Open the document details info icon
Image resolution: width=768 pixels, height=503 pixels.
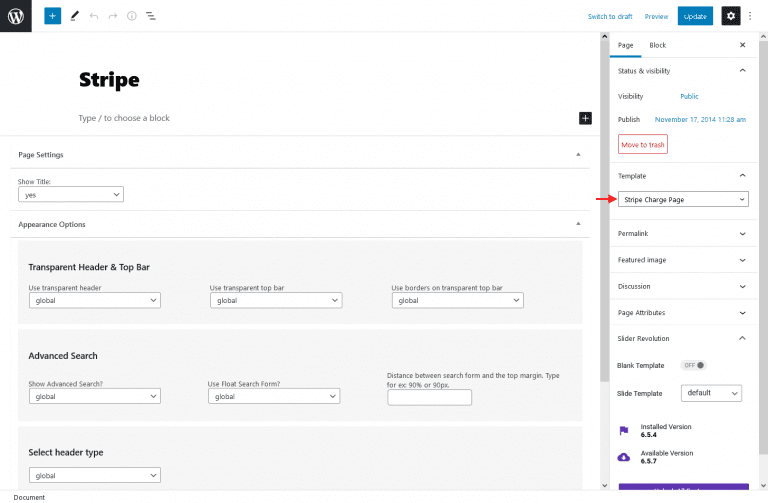tap(132, 16)
